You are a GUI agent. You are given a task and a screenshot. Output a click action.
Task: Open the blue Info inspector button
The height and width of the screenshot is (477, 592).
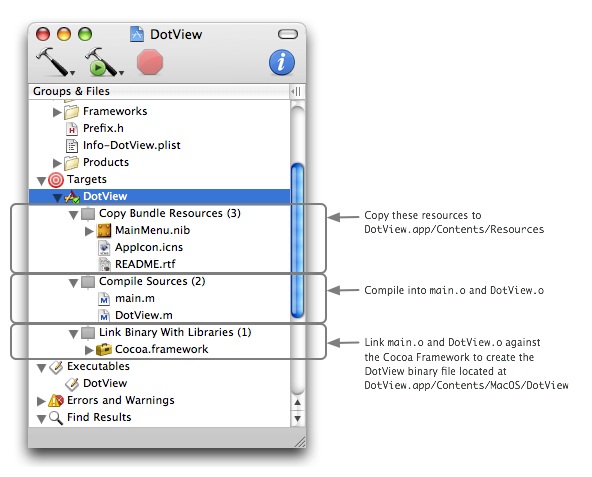(x=282, y=62)
